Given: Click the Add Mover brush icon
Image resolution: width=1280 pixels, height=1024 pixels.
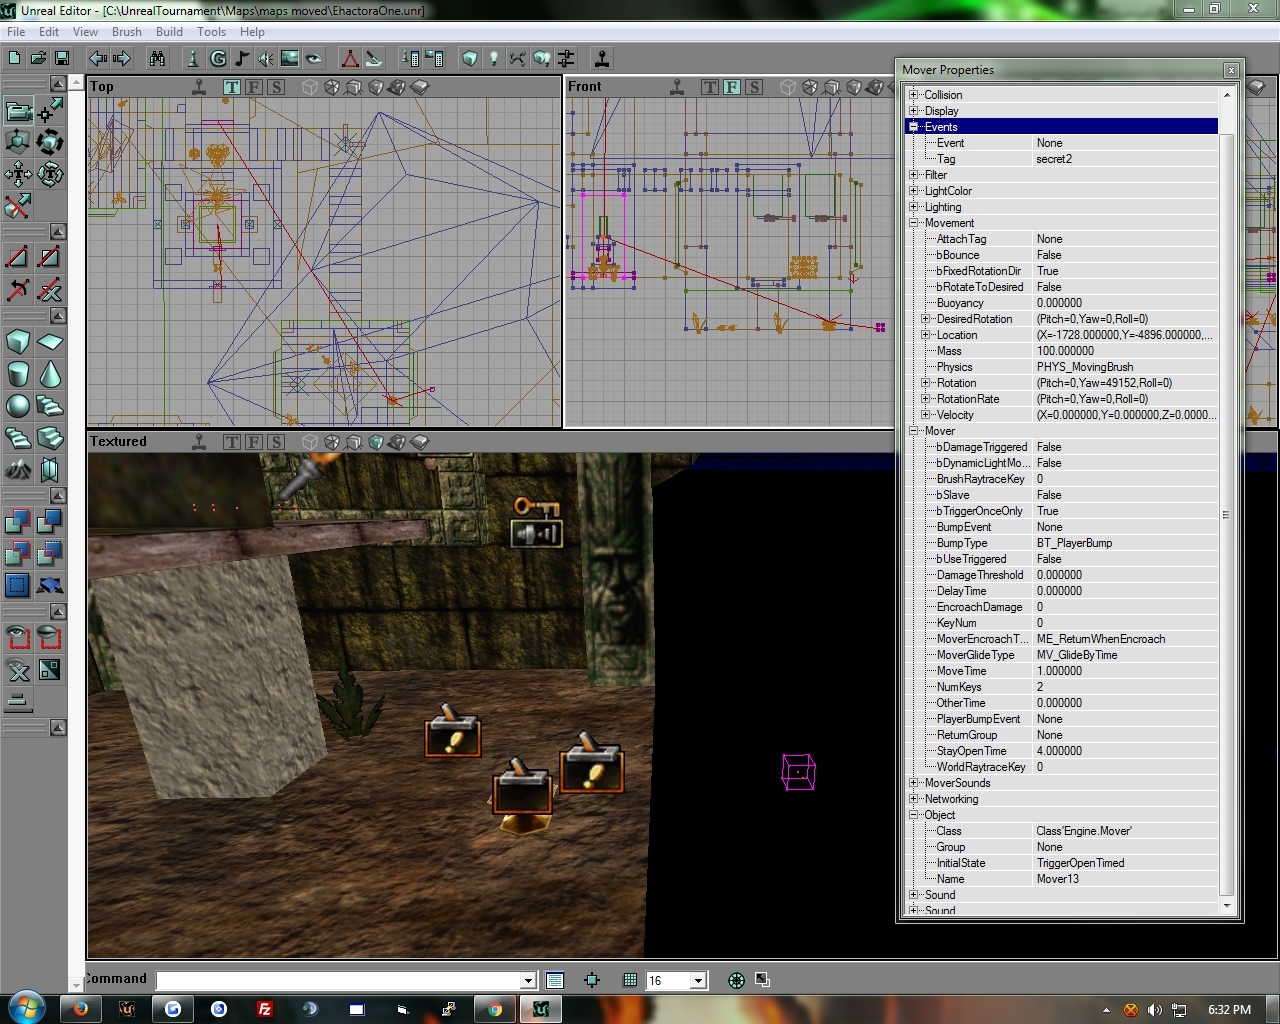Looking at the screenshot, I should (x=50, y=586).
